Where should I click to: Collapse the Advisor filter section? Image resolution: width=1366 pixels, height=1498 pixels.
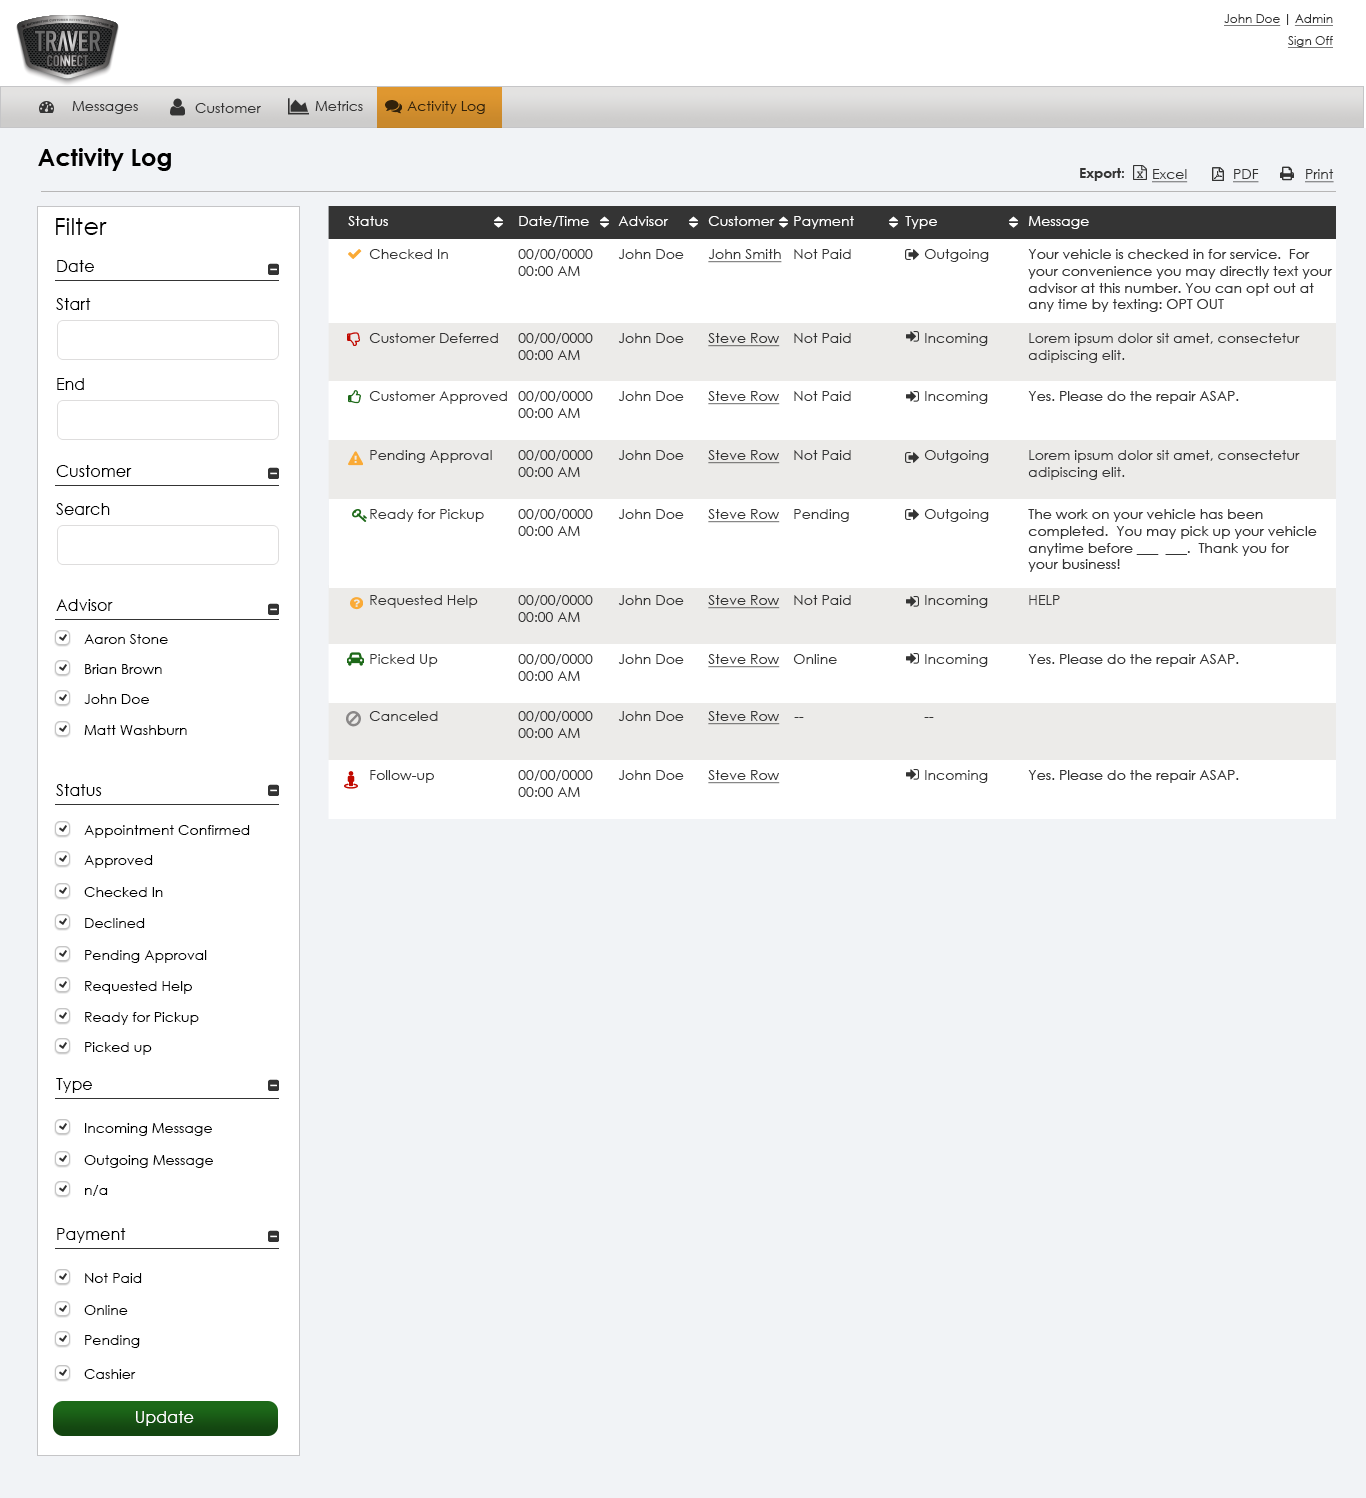[x=273, y=609]
